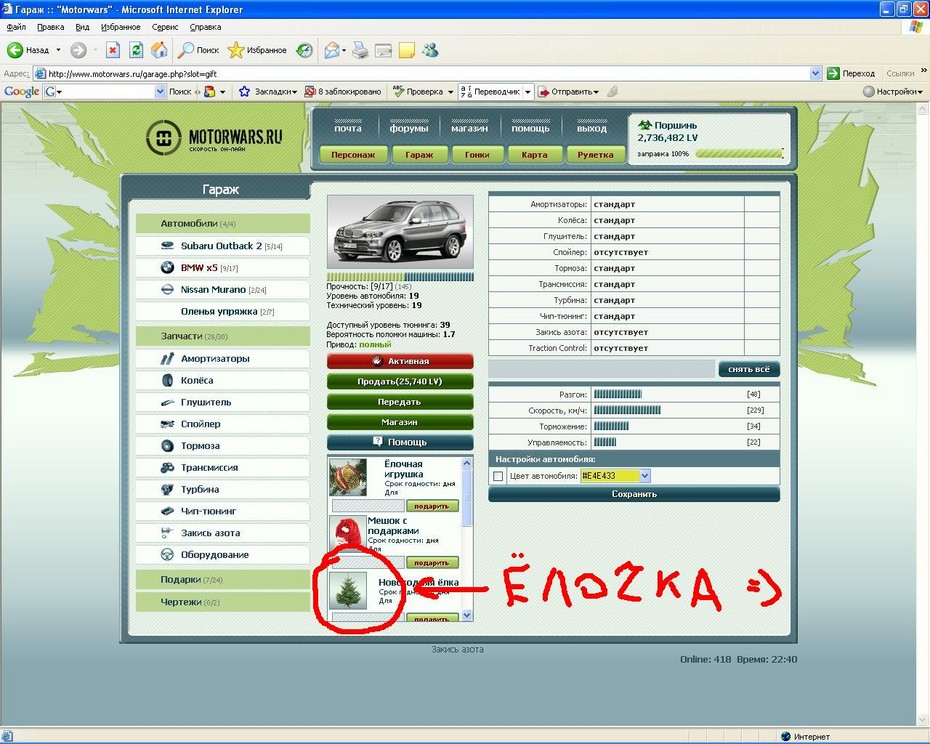Open the Рулетка tab
This screenshot has height=744, width=930.
(x=595, y=155)
